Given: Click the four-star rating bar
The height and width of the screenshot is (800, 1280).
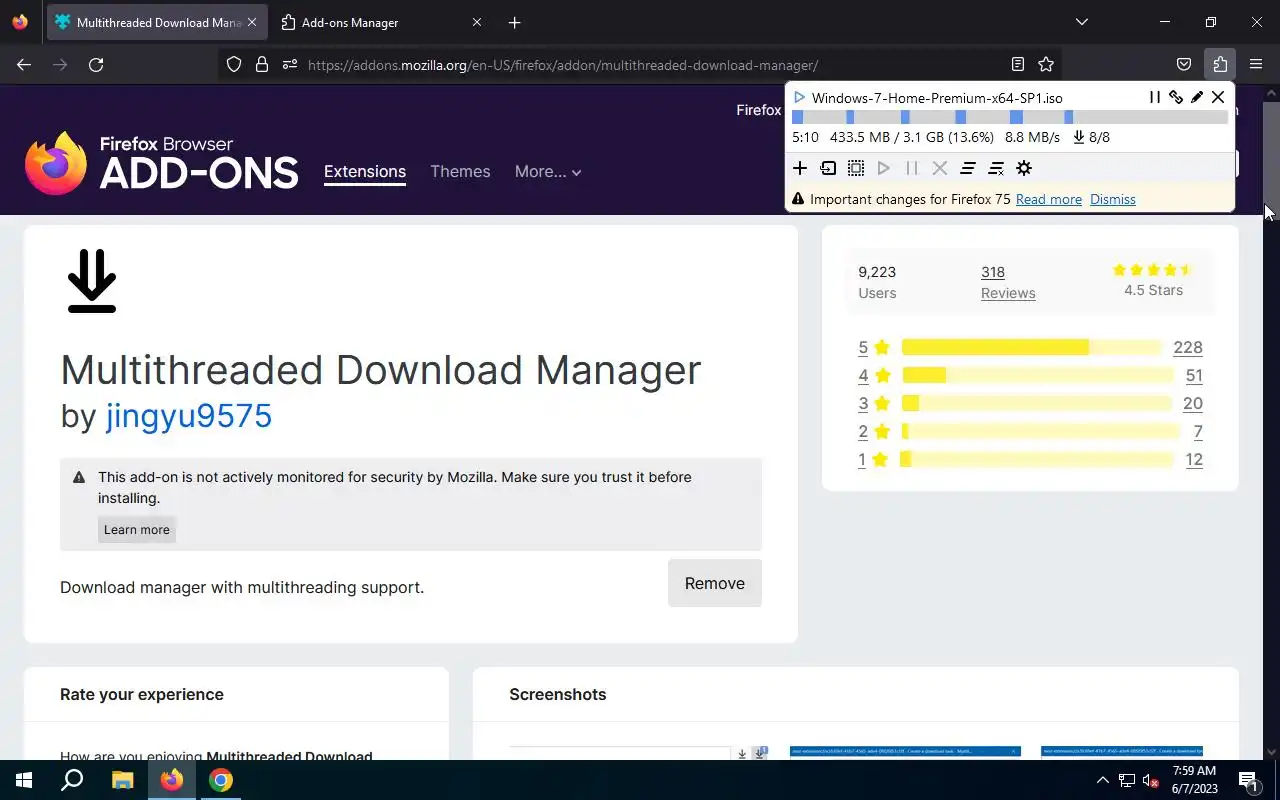Looking at the screenshot, I should point(1038,375).
